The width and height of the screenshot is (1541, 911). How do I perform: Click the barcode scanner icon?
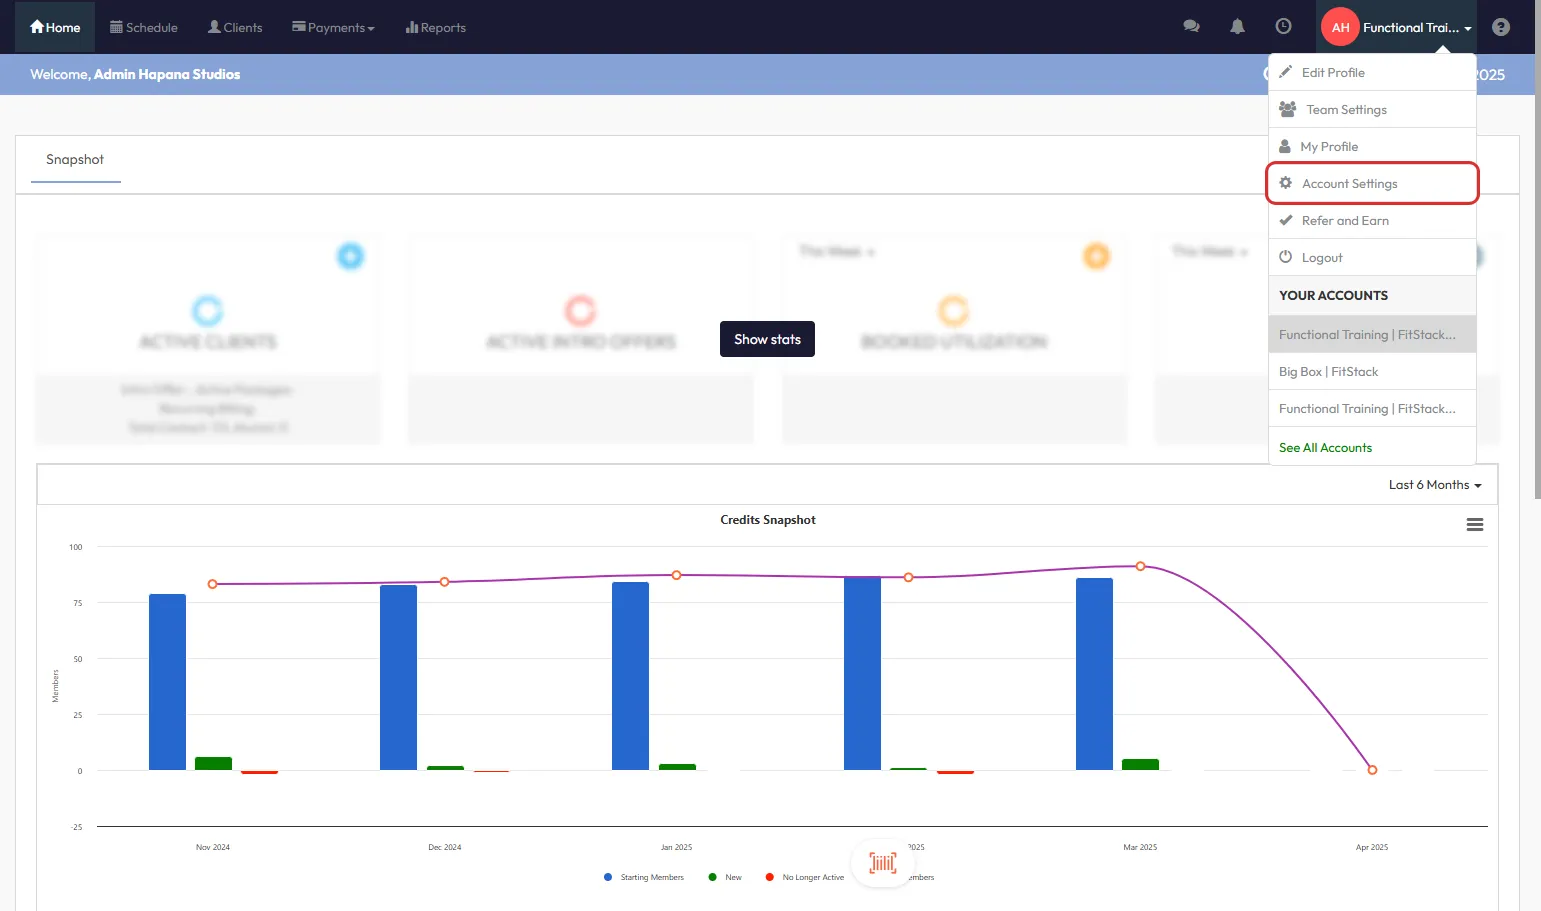[882, 863]
